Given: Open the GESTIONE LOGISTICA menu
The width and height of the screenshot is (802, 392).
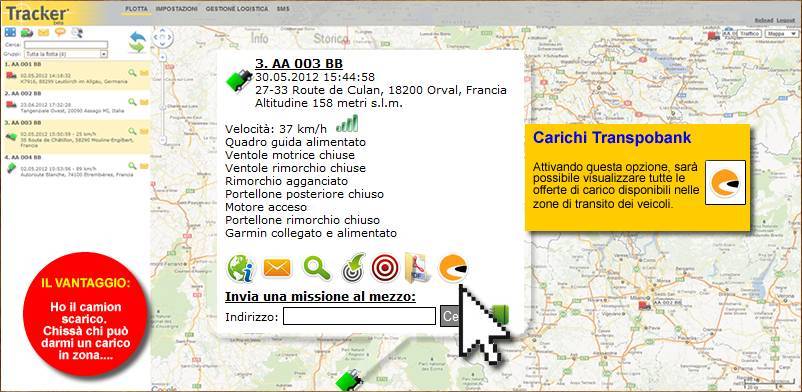Looking at the screenshot, I should [237, 9].
